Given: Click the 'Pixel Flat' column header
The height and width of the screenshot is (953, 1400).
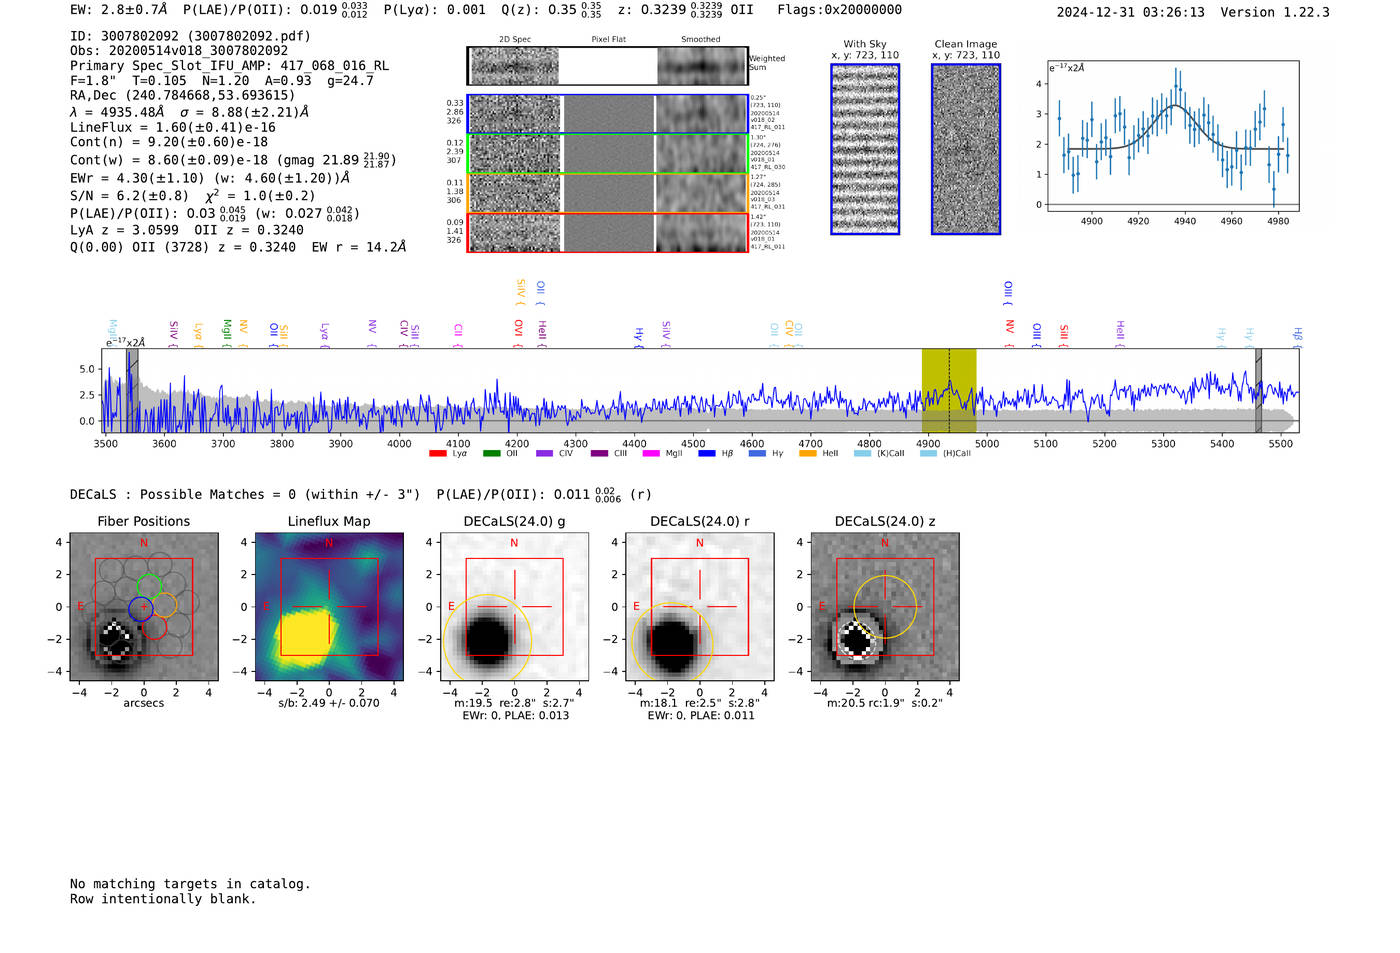Looking at the screenshot, I should click(x=608, y=40).
